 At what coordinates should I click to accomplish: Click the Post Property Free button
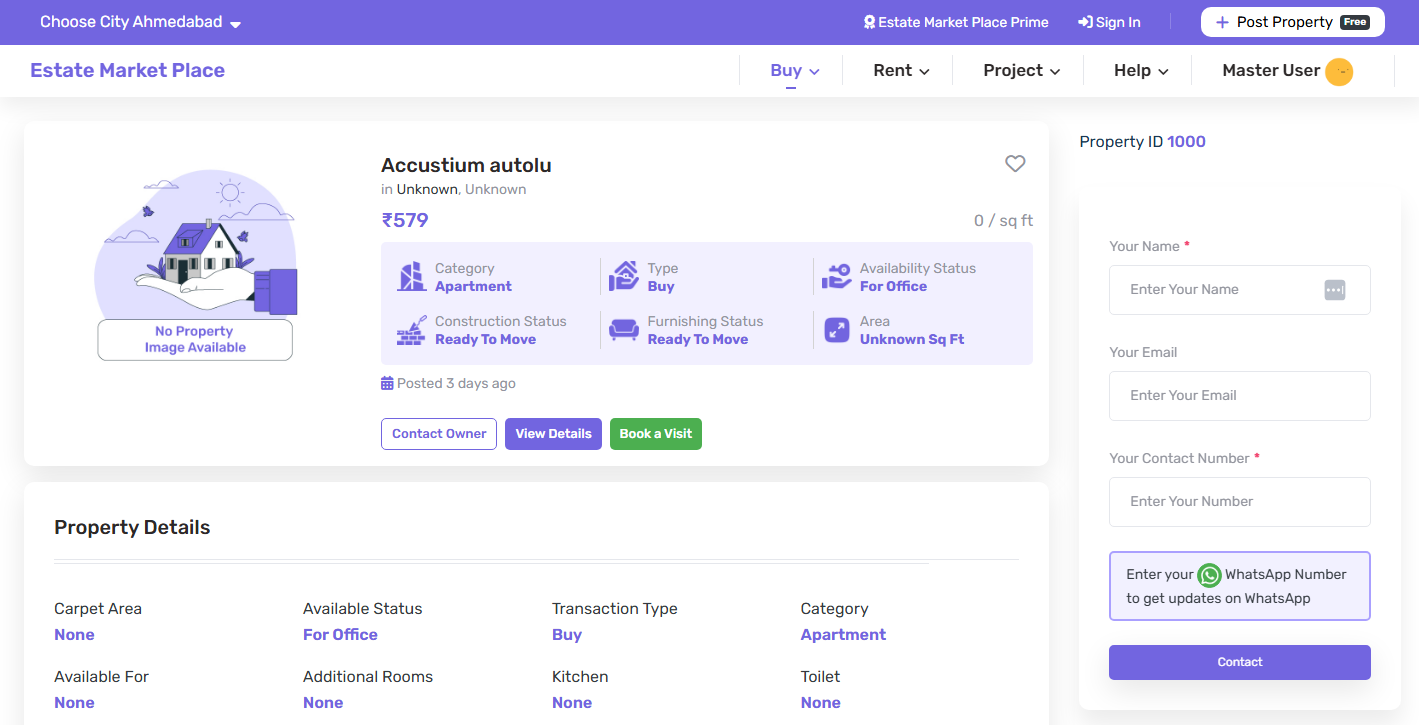[1292, 22]
